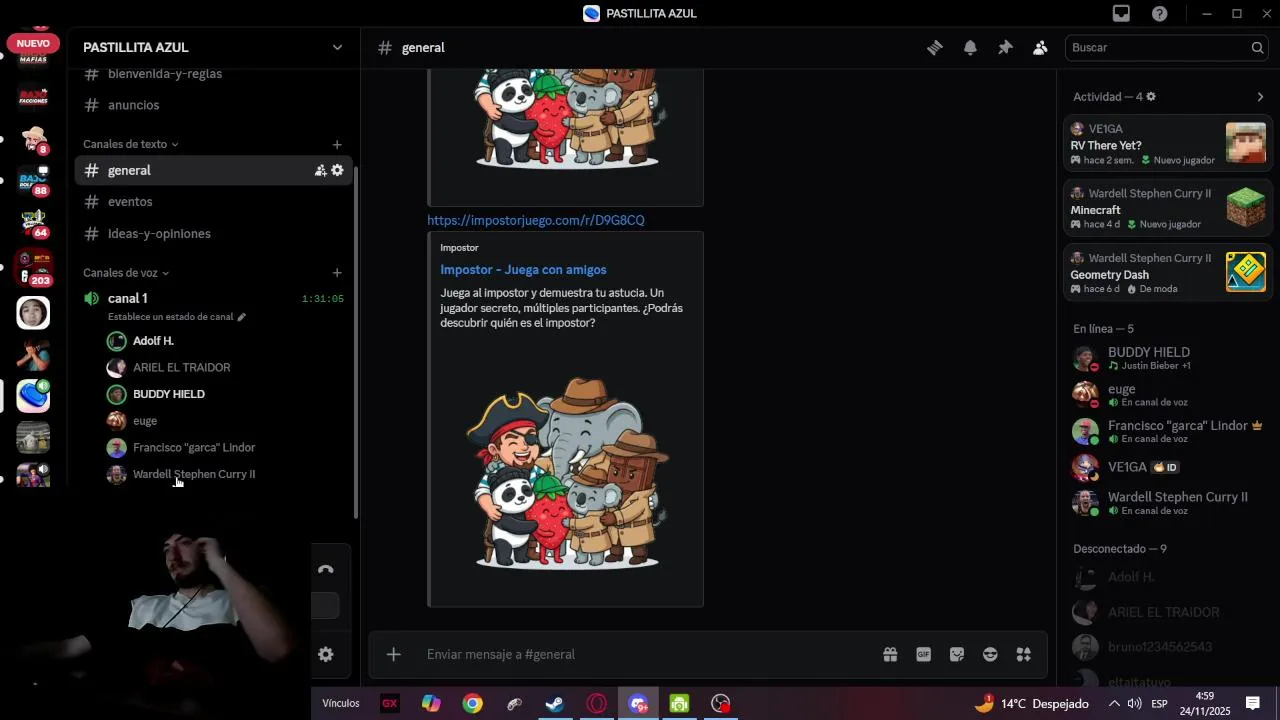This screenshot has width=1280, height=720.
Task: Click the Buscar search field
Action: click(1168, 47)
